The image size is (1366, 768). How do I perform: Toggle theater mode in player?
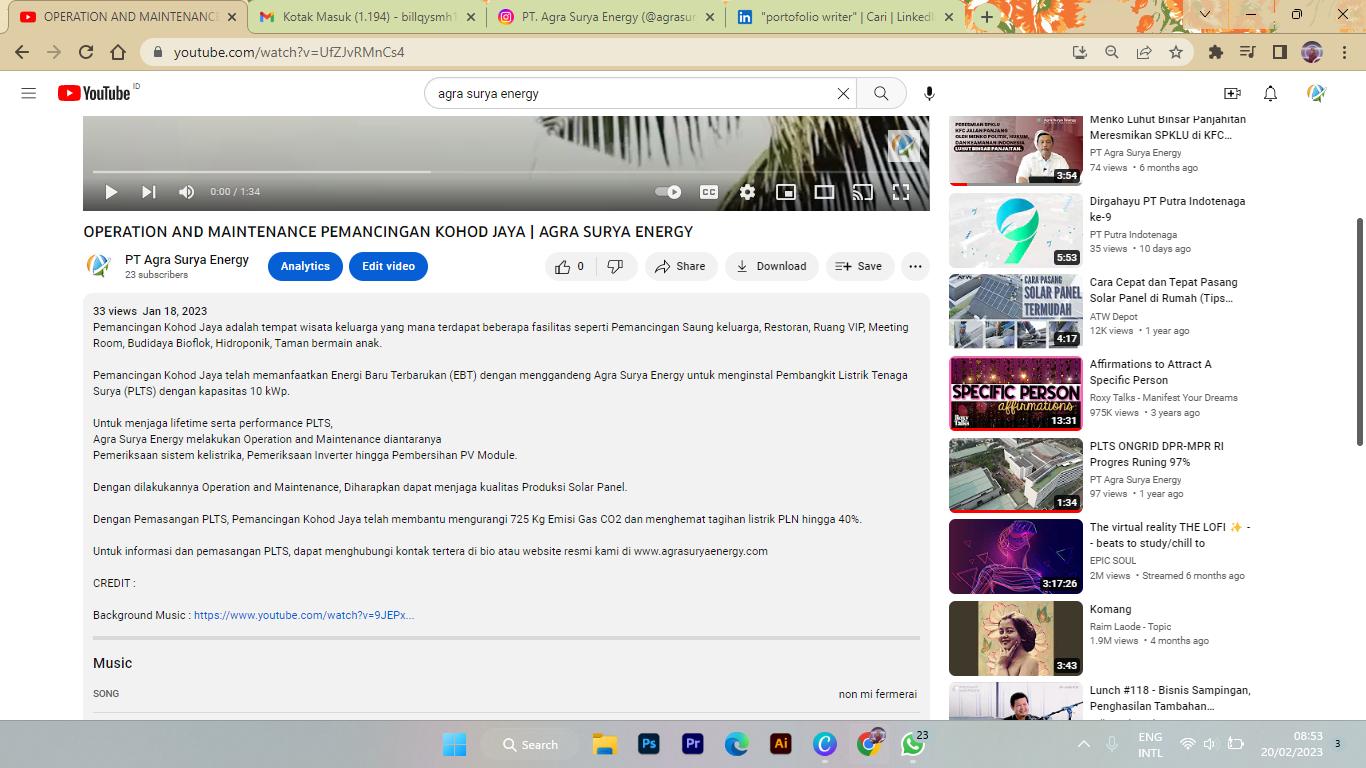click(824, 192)
